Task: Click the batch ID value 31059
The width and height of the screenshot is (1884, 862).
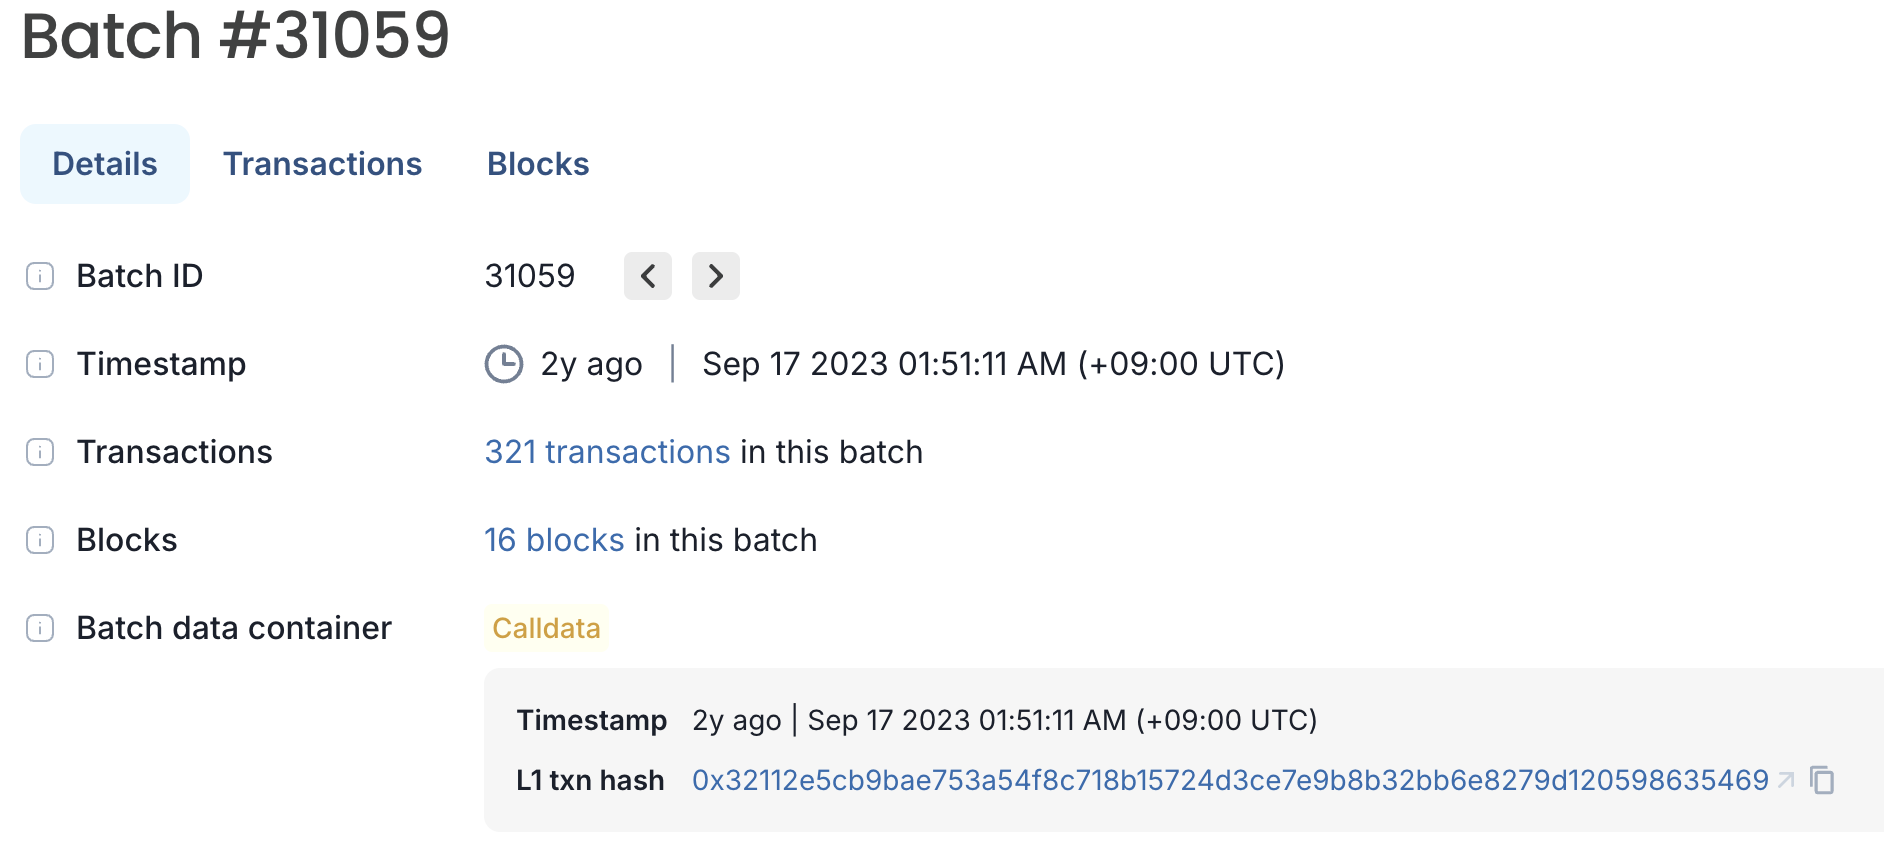Action: click(530, 276)
